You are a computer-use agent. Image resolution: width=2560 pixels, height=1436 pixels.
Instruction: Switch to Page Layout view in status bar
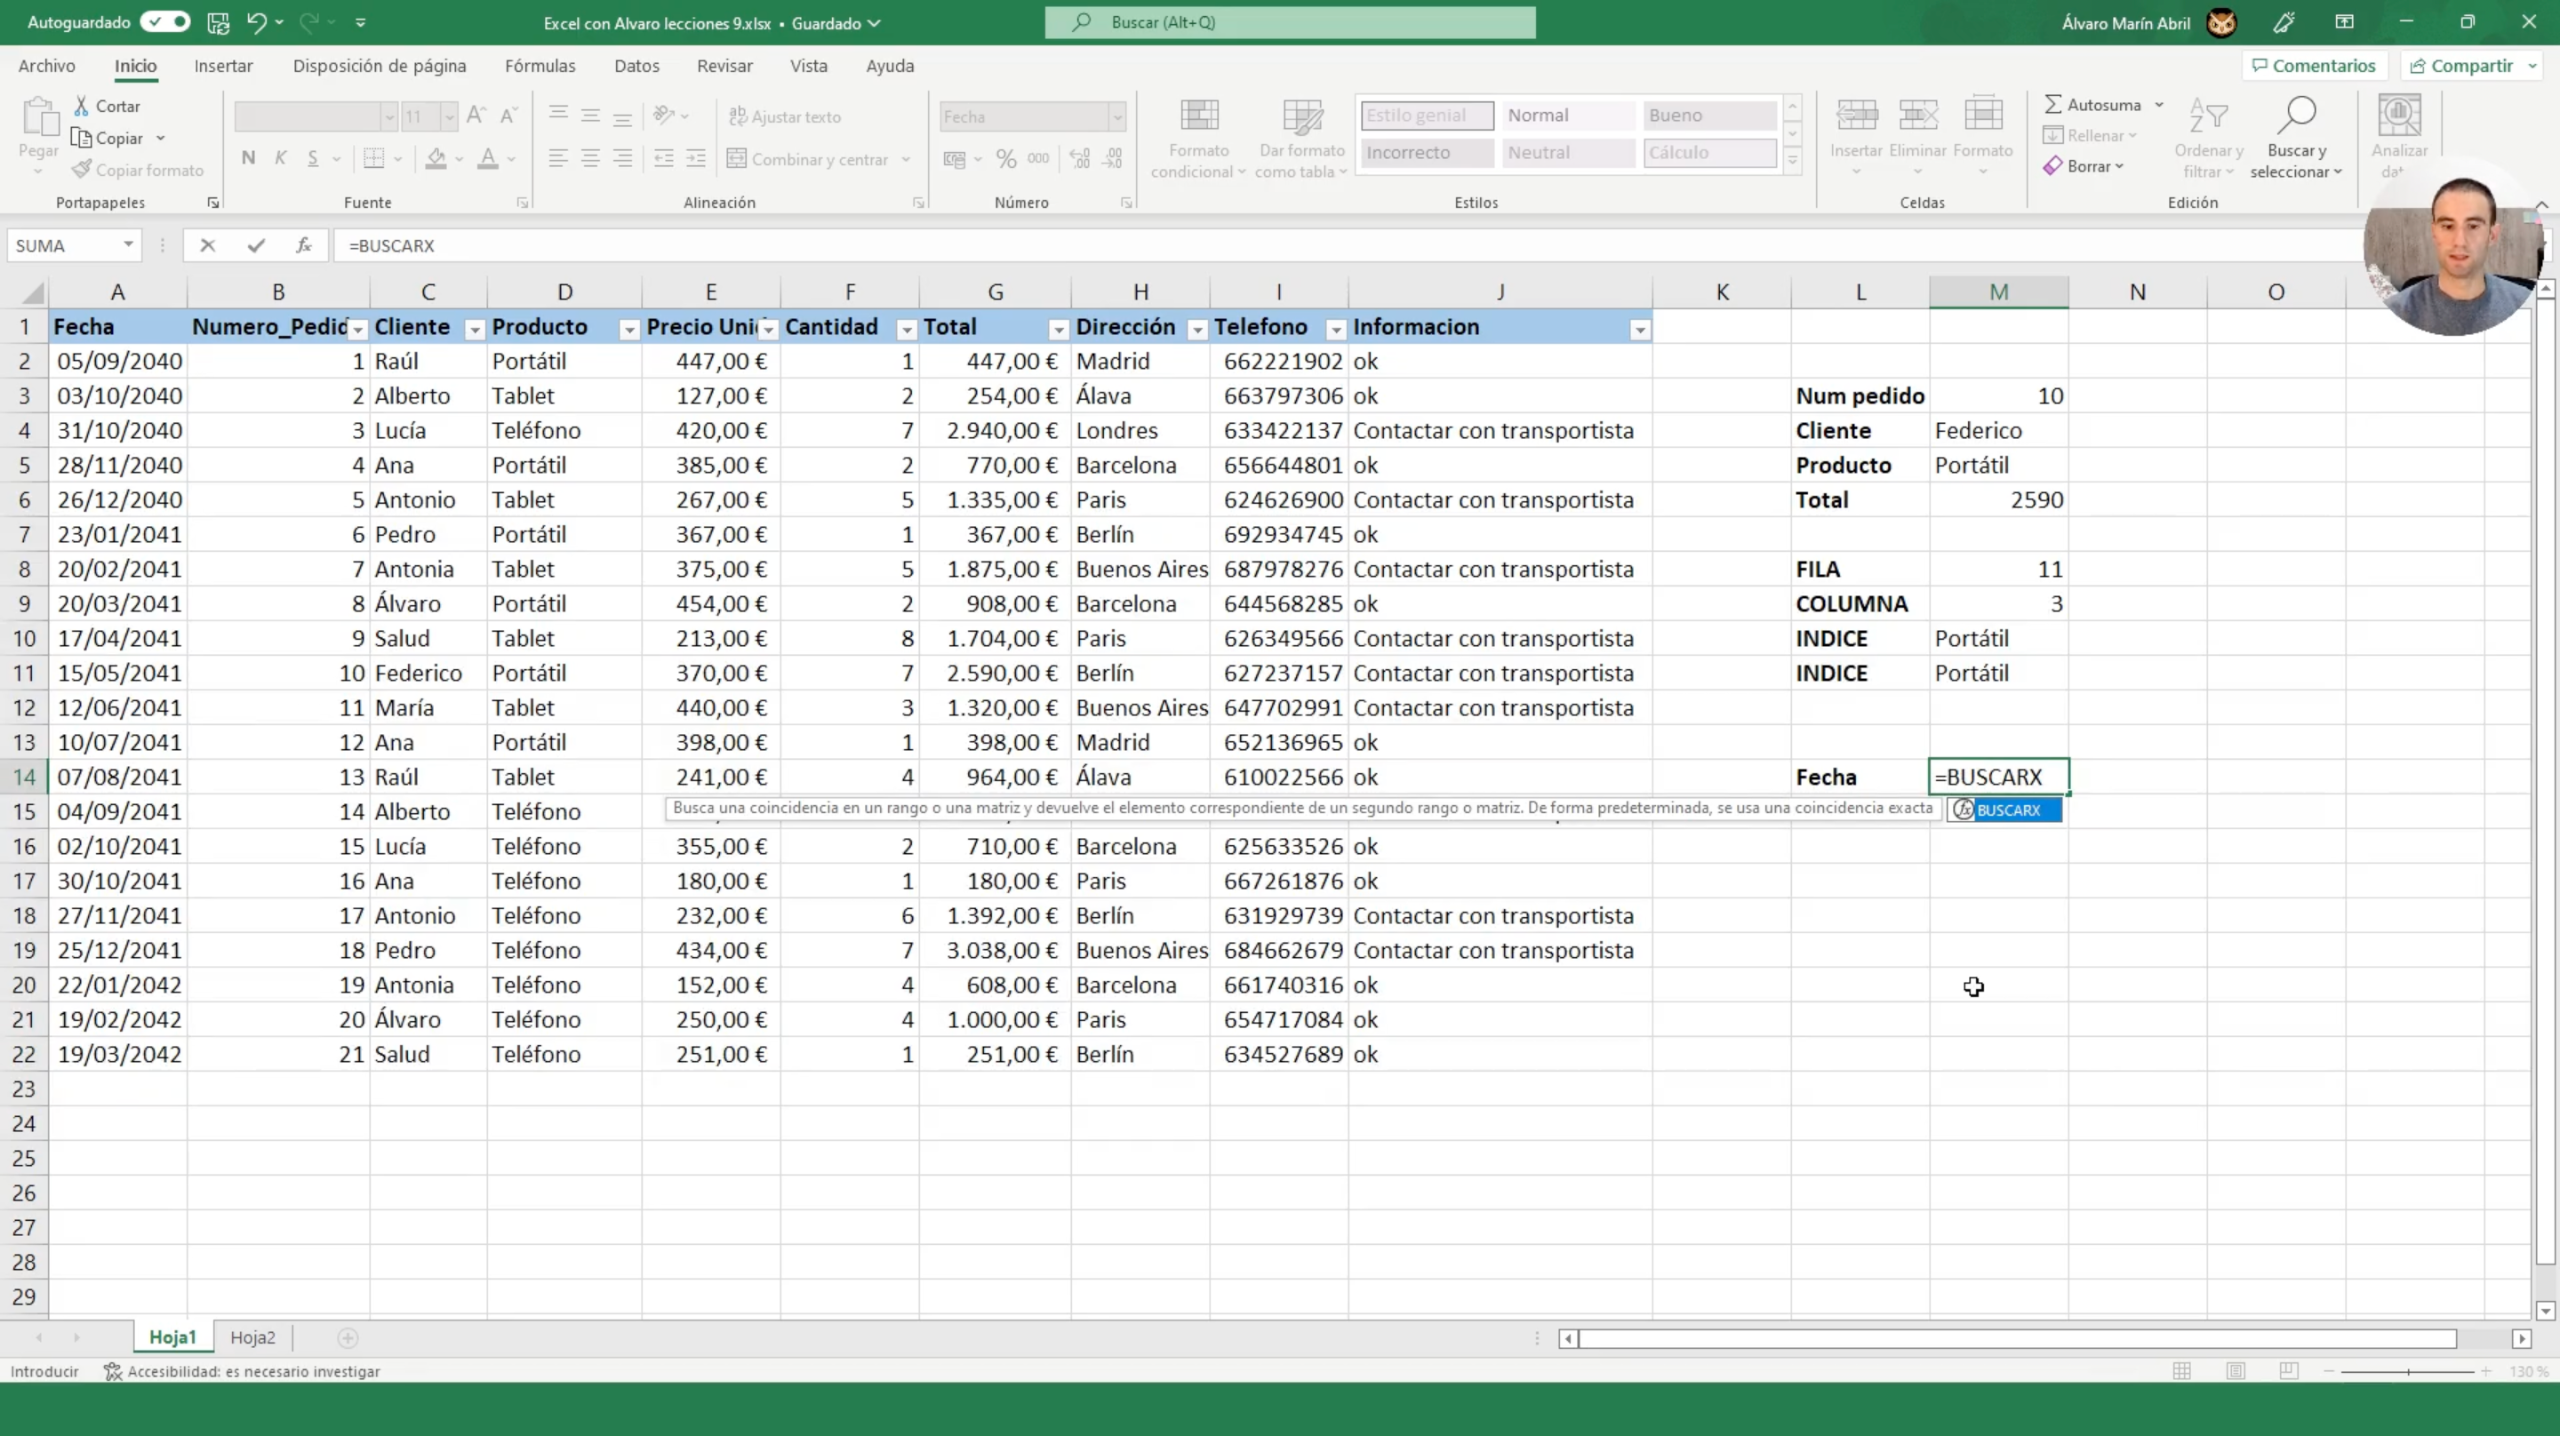tap(2235, 1371)
